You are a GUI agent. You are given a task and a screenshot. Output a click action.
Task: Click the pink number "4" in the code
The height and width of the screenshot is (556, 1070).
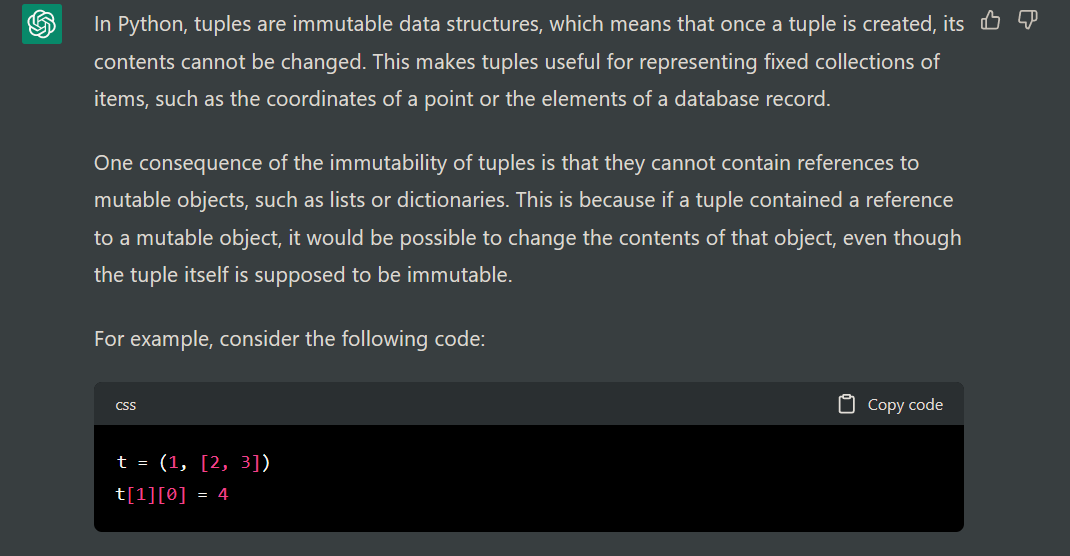223,493
